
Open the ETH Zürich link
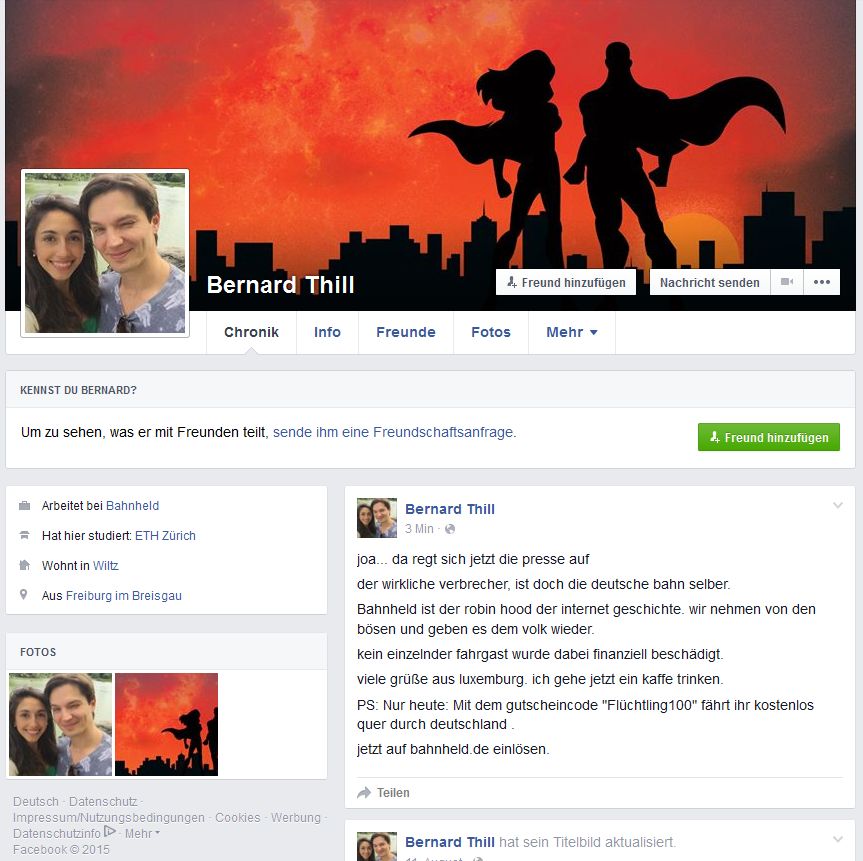165,535
